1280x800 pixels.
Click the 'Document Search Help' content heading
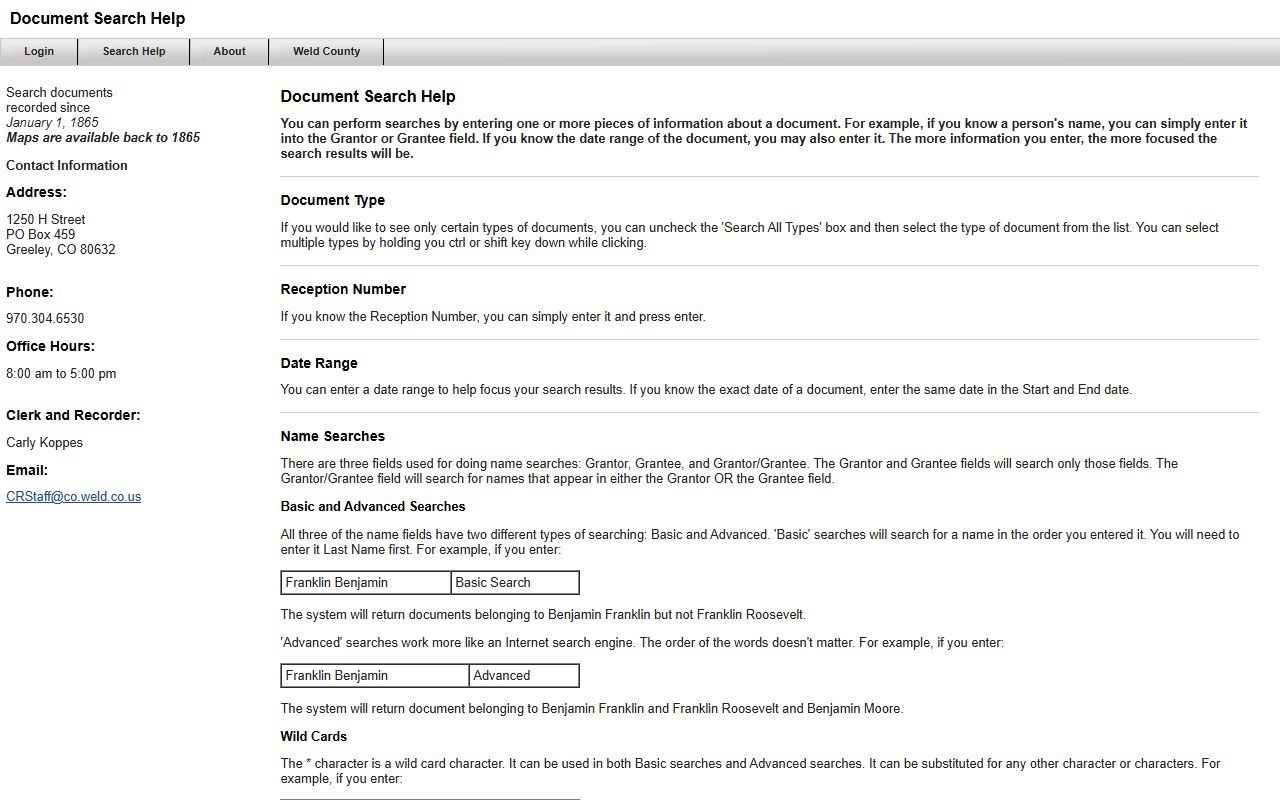click(368, 97)
